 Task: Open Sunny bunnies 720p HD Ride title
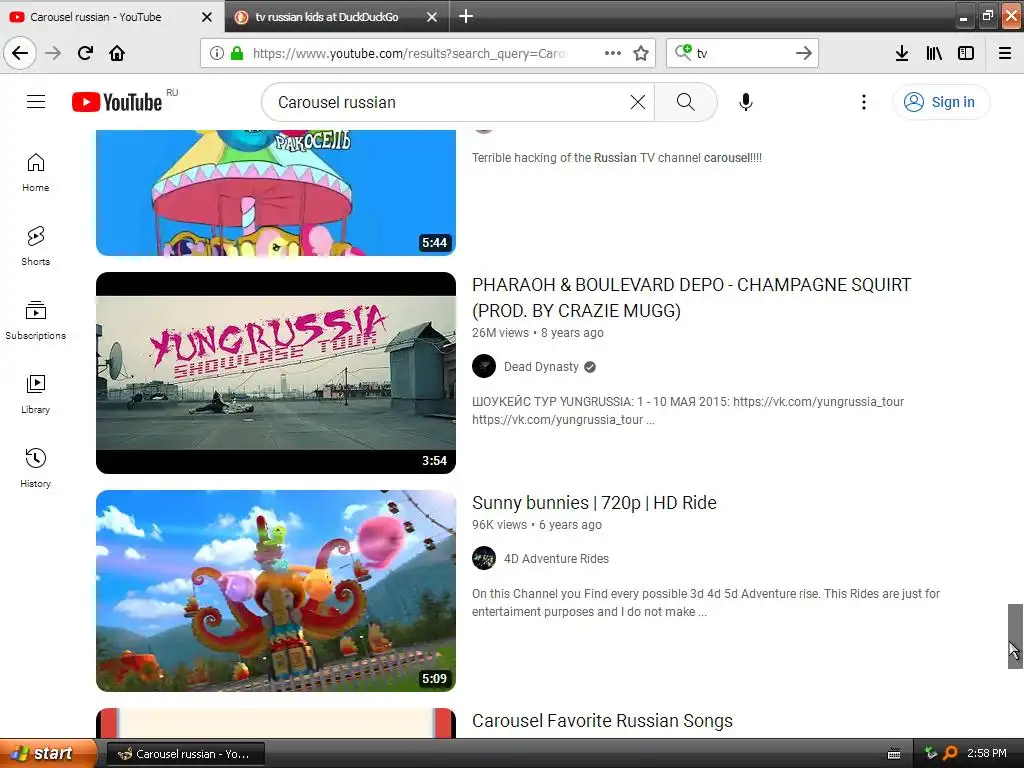tap(594, 502)
